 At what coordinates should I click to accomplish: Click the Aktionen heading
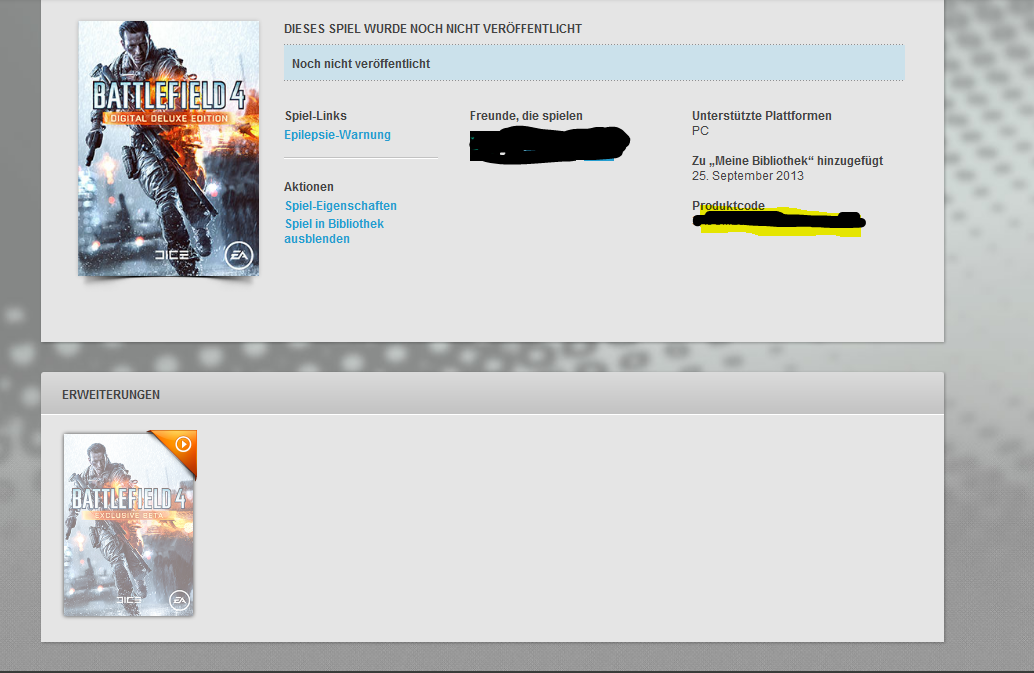coord(309,187)
